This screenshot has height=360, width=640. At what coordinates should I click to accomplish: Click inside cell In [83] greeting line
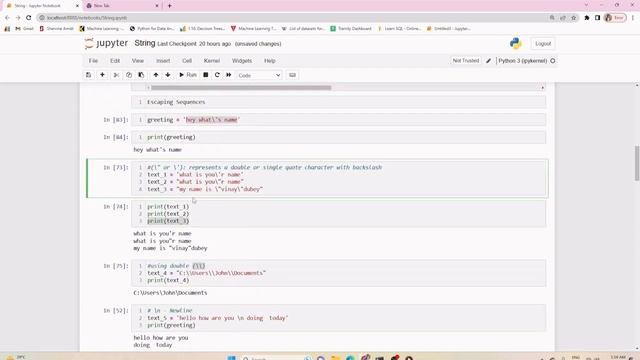(339, 120)
